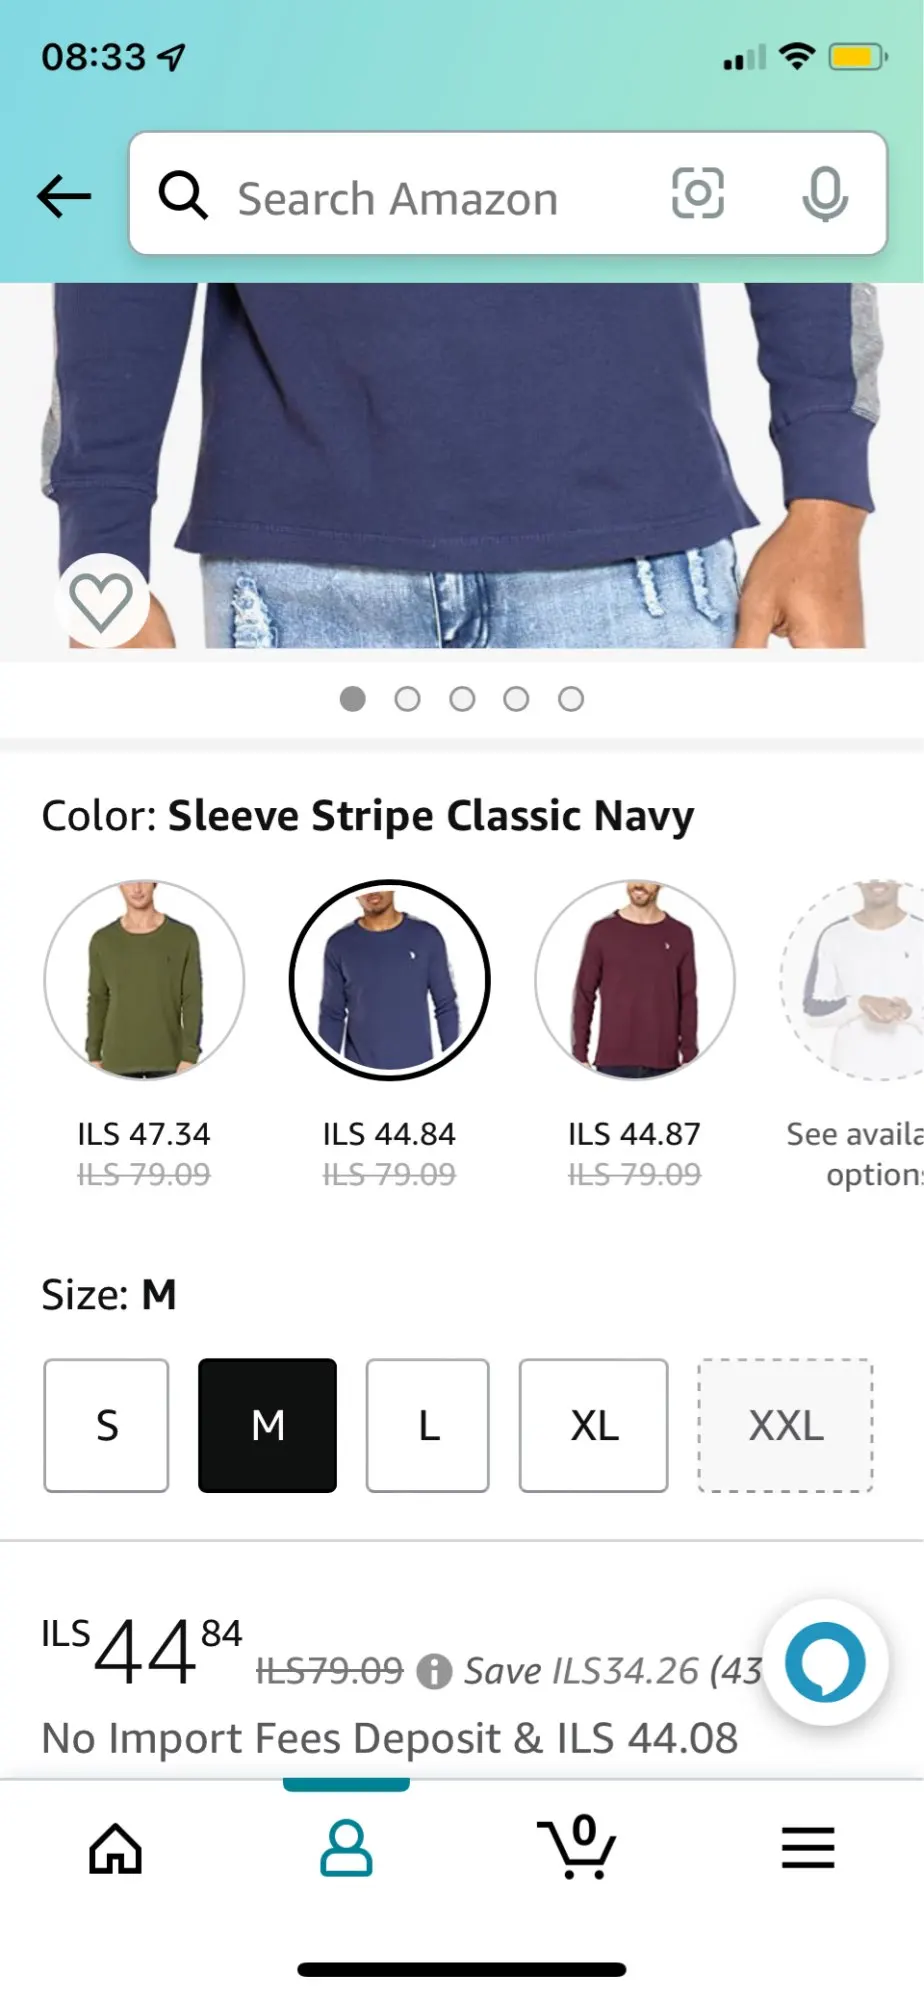Open the account profile tab
This screenshot has width=924, height=2000.
click(346, 1848)
